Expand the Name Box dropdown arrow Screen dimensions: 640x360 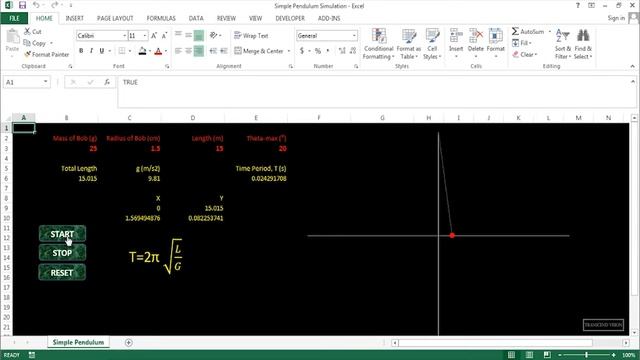pos(45,82)
